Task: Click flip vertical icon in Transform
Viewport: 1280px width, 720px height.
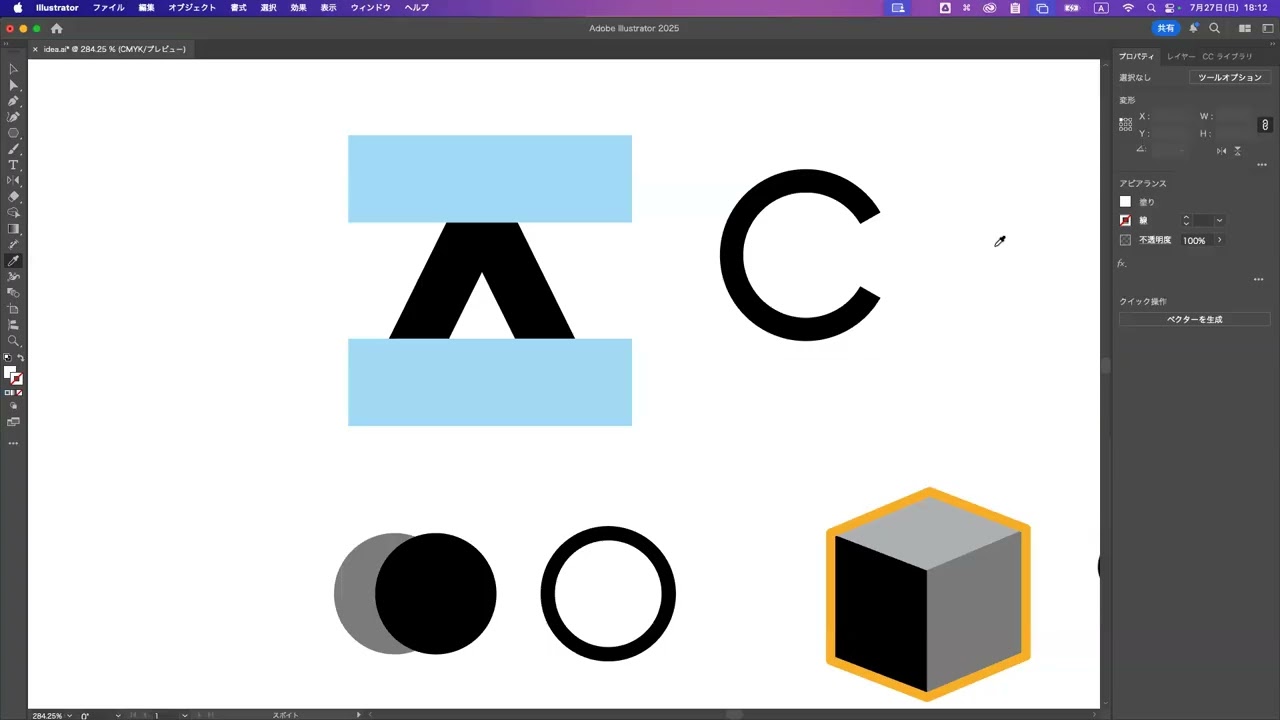Action: [1237, 151]
